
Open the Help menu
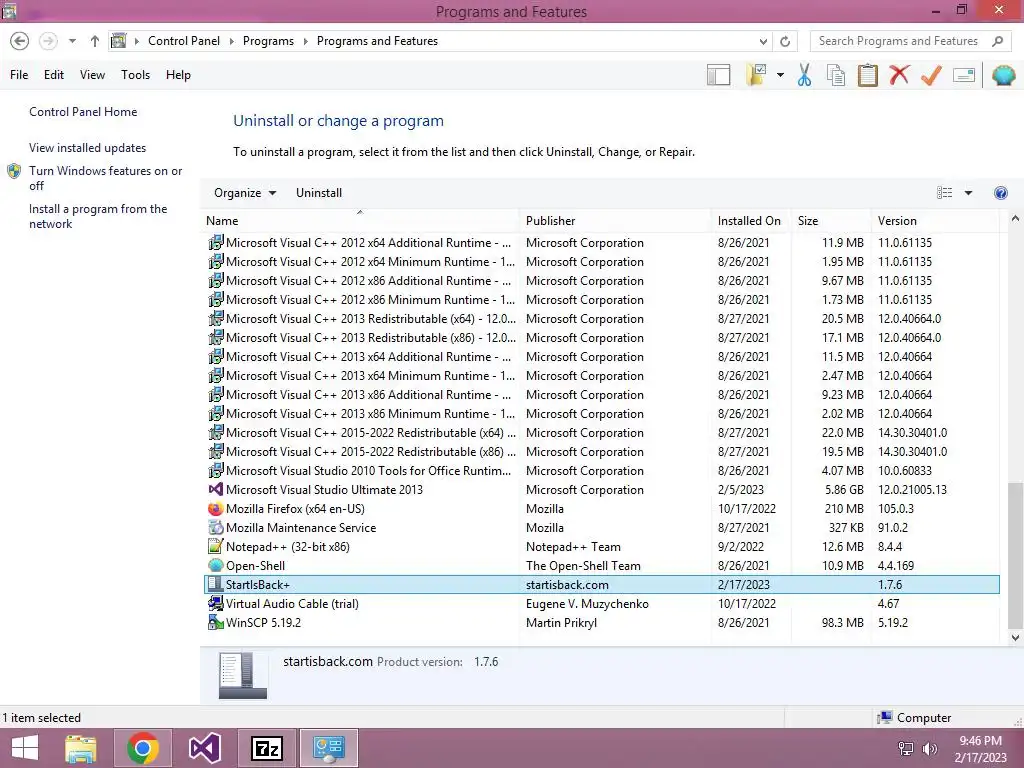tap(178, 75)
